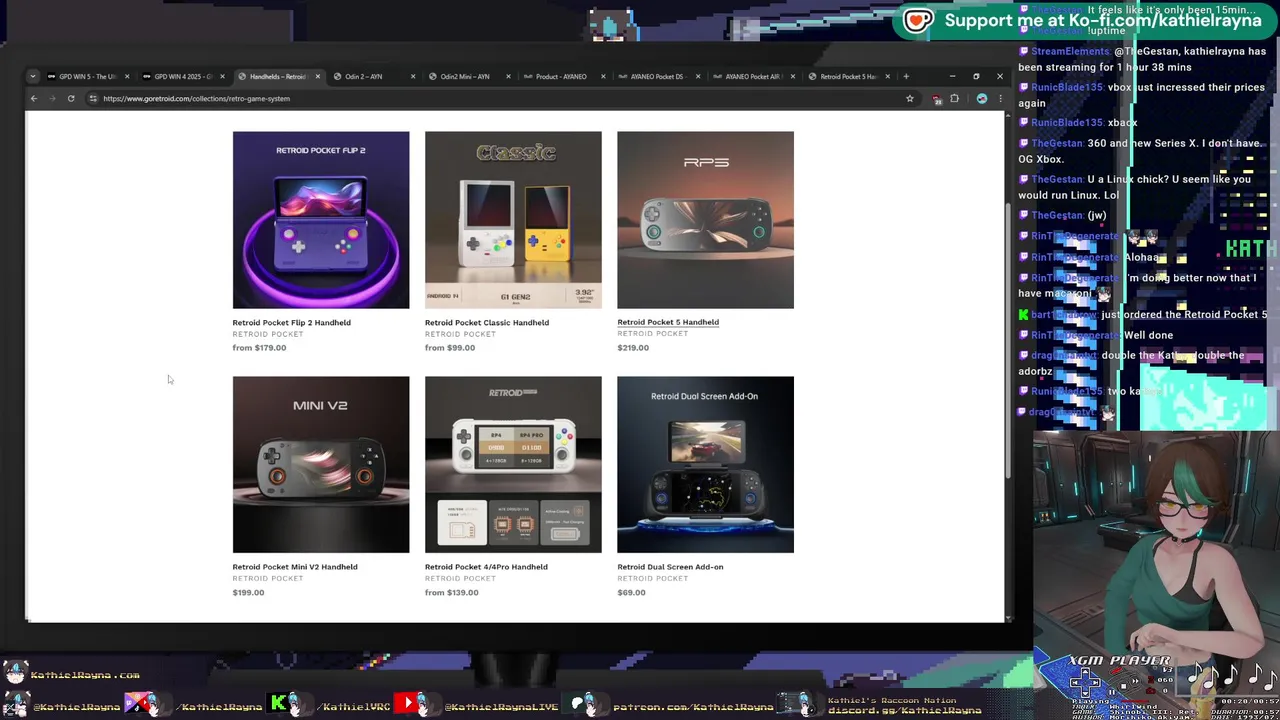This screenshot has width=1280, height=720.
Task: Click the 'from $139.00' price text
Action: click(x=451, y=592)
